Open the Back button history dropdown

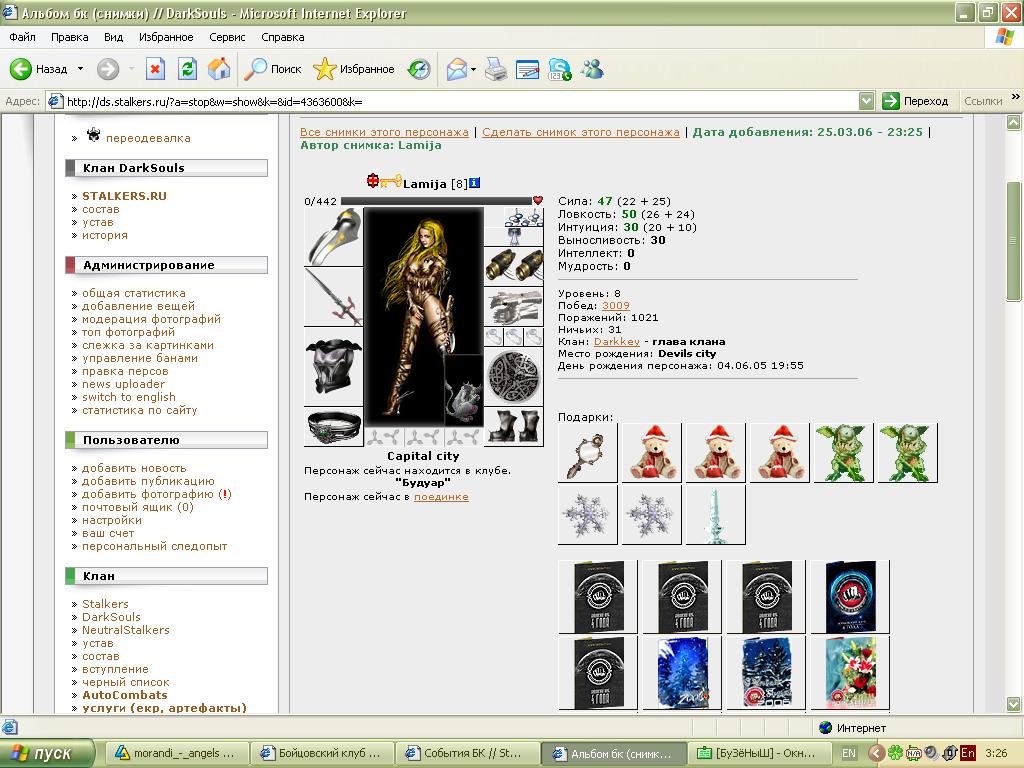(x=80, y=69)
